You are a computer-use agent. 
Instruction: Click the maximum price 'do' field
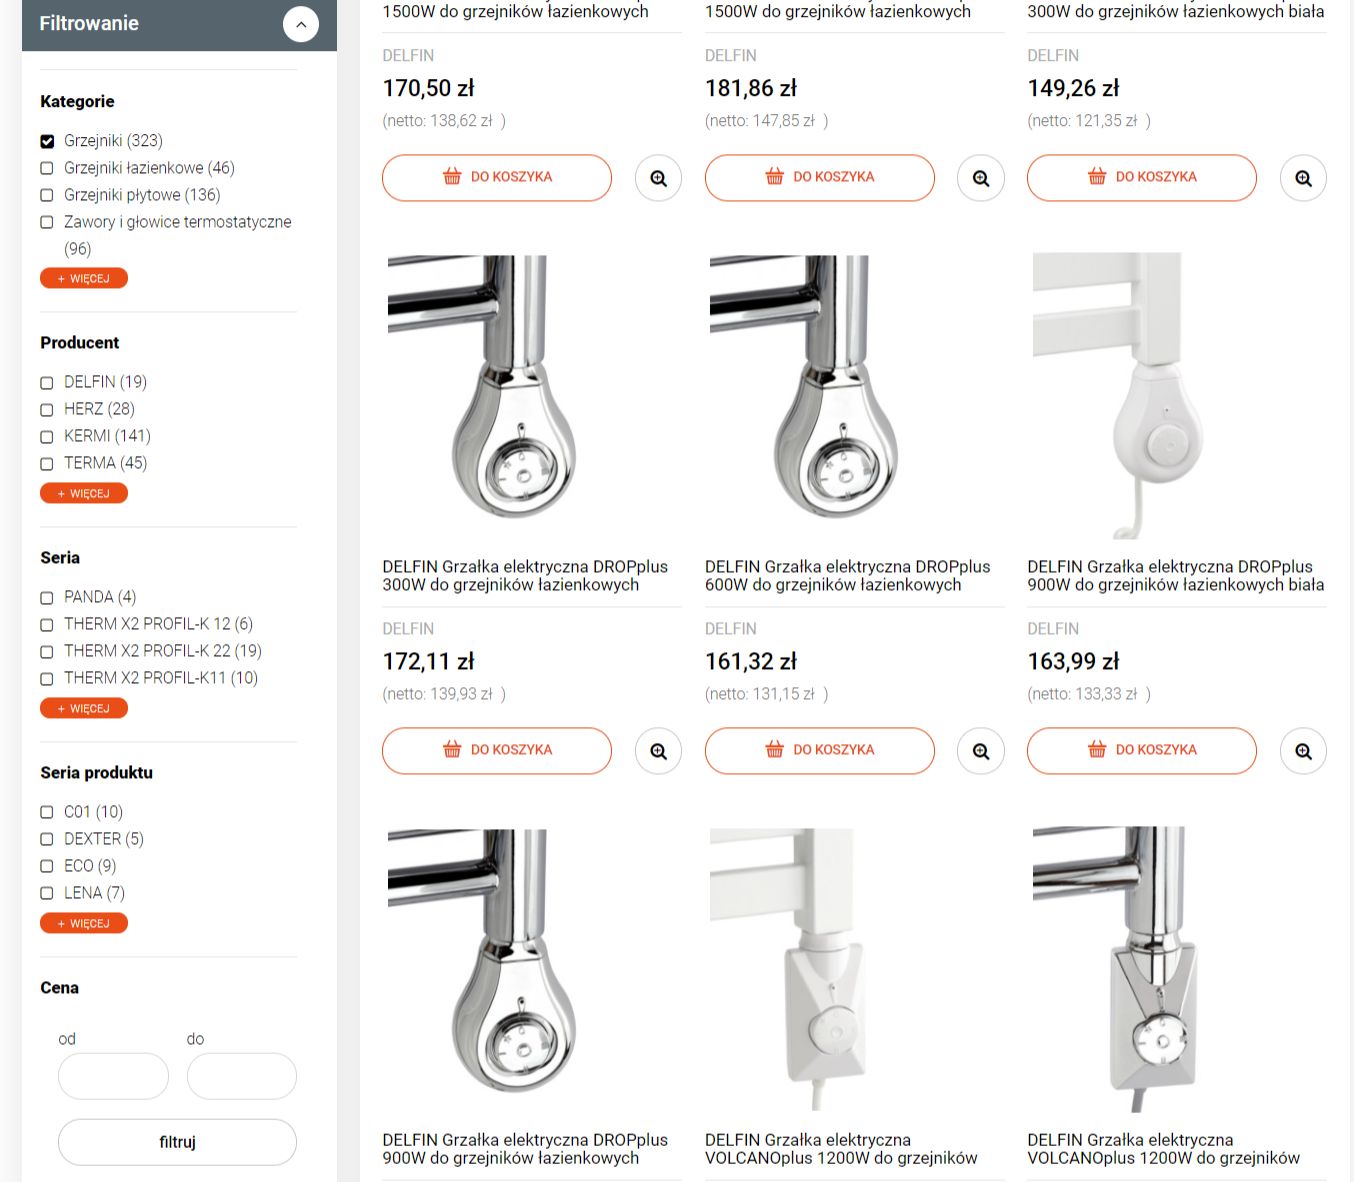(241, 1076)
